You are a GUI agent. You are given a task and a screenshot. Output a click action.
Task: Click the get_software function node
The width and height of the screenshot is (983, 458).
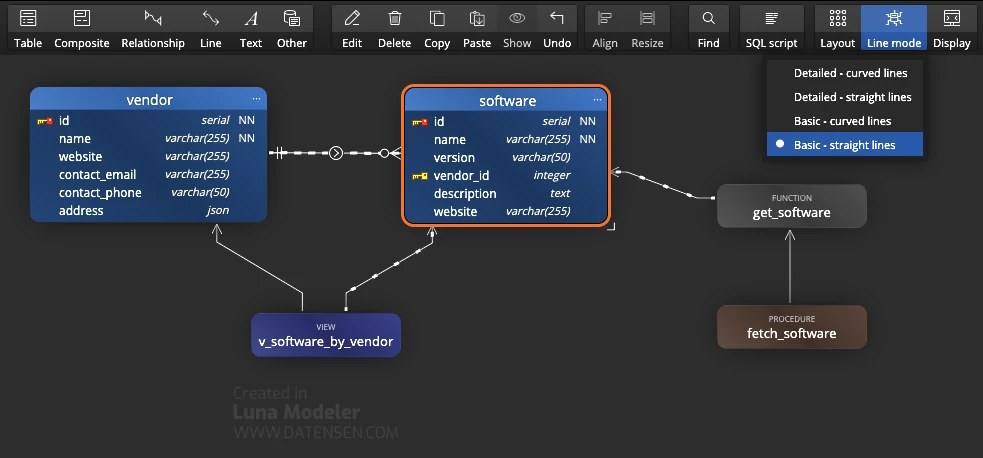[x=791, y=206]
